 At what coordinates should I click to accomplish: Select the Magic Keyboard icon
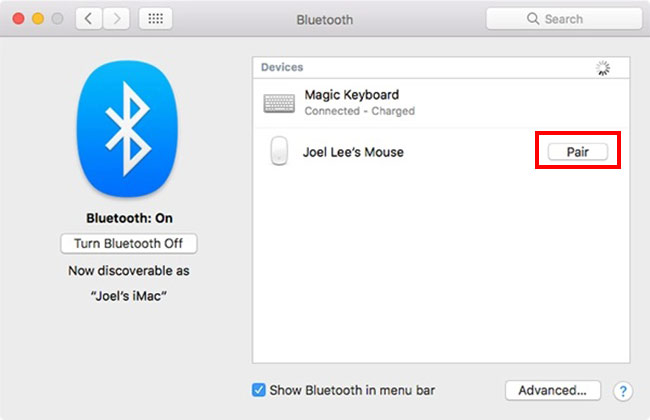pos(279,103)
